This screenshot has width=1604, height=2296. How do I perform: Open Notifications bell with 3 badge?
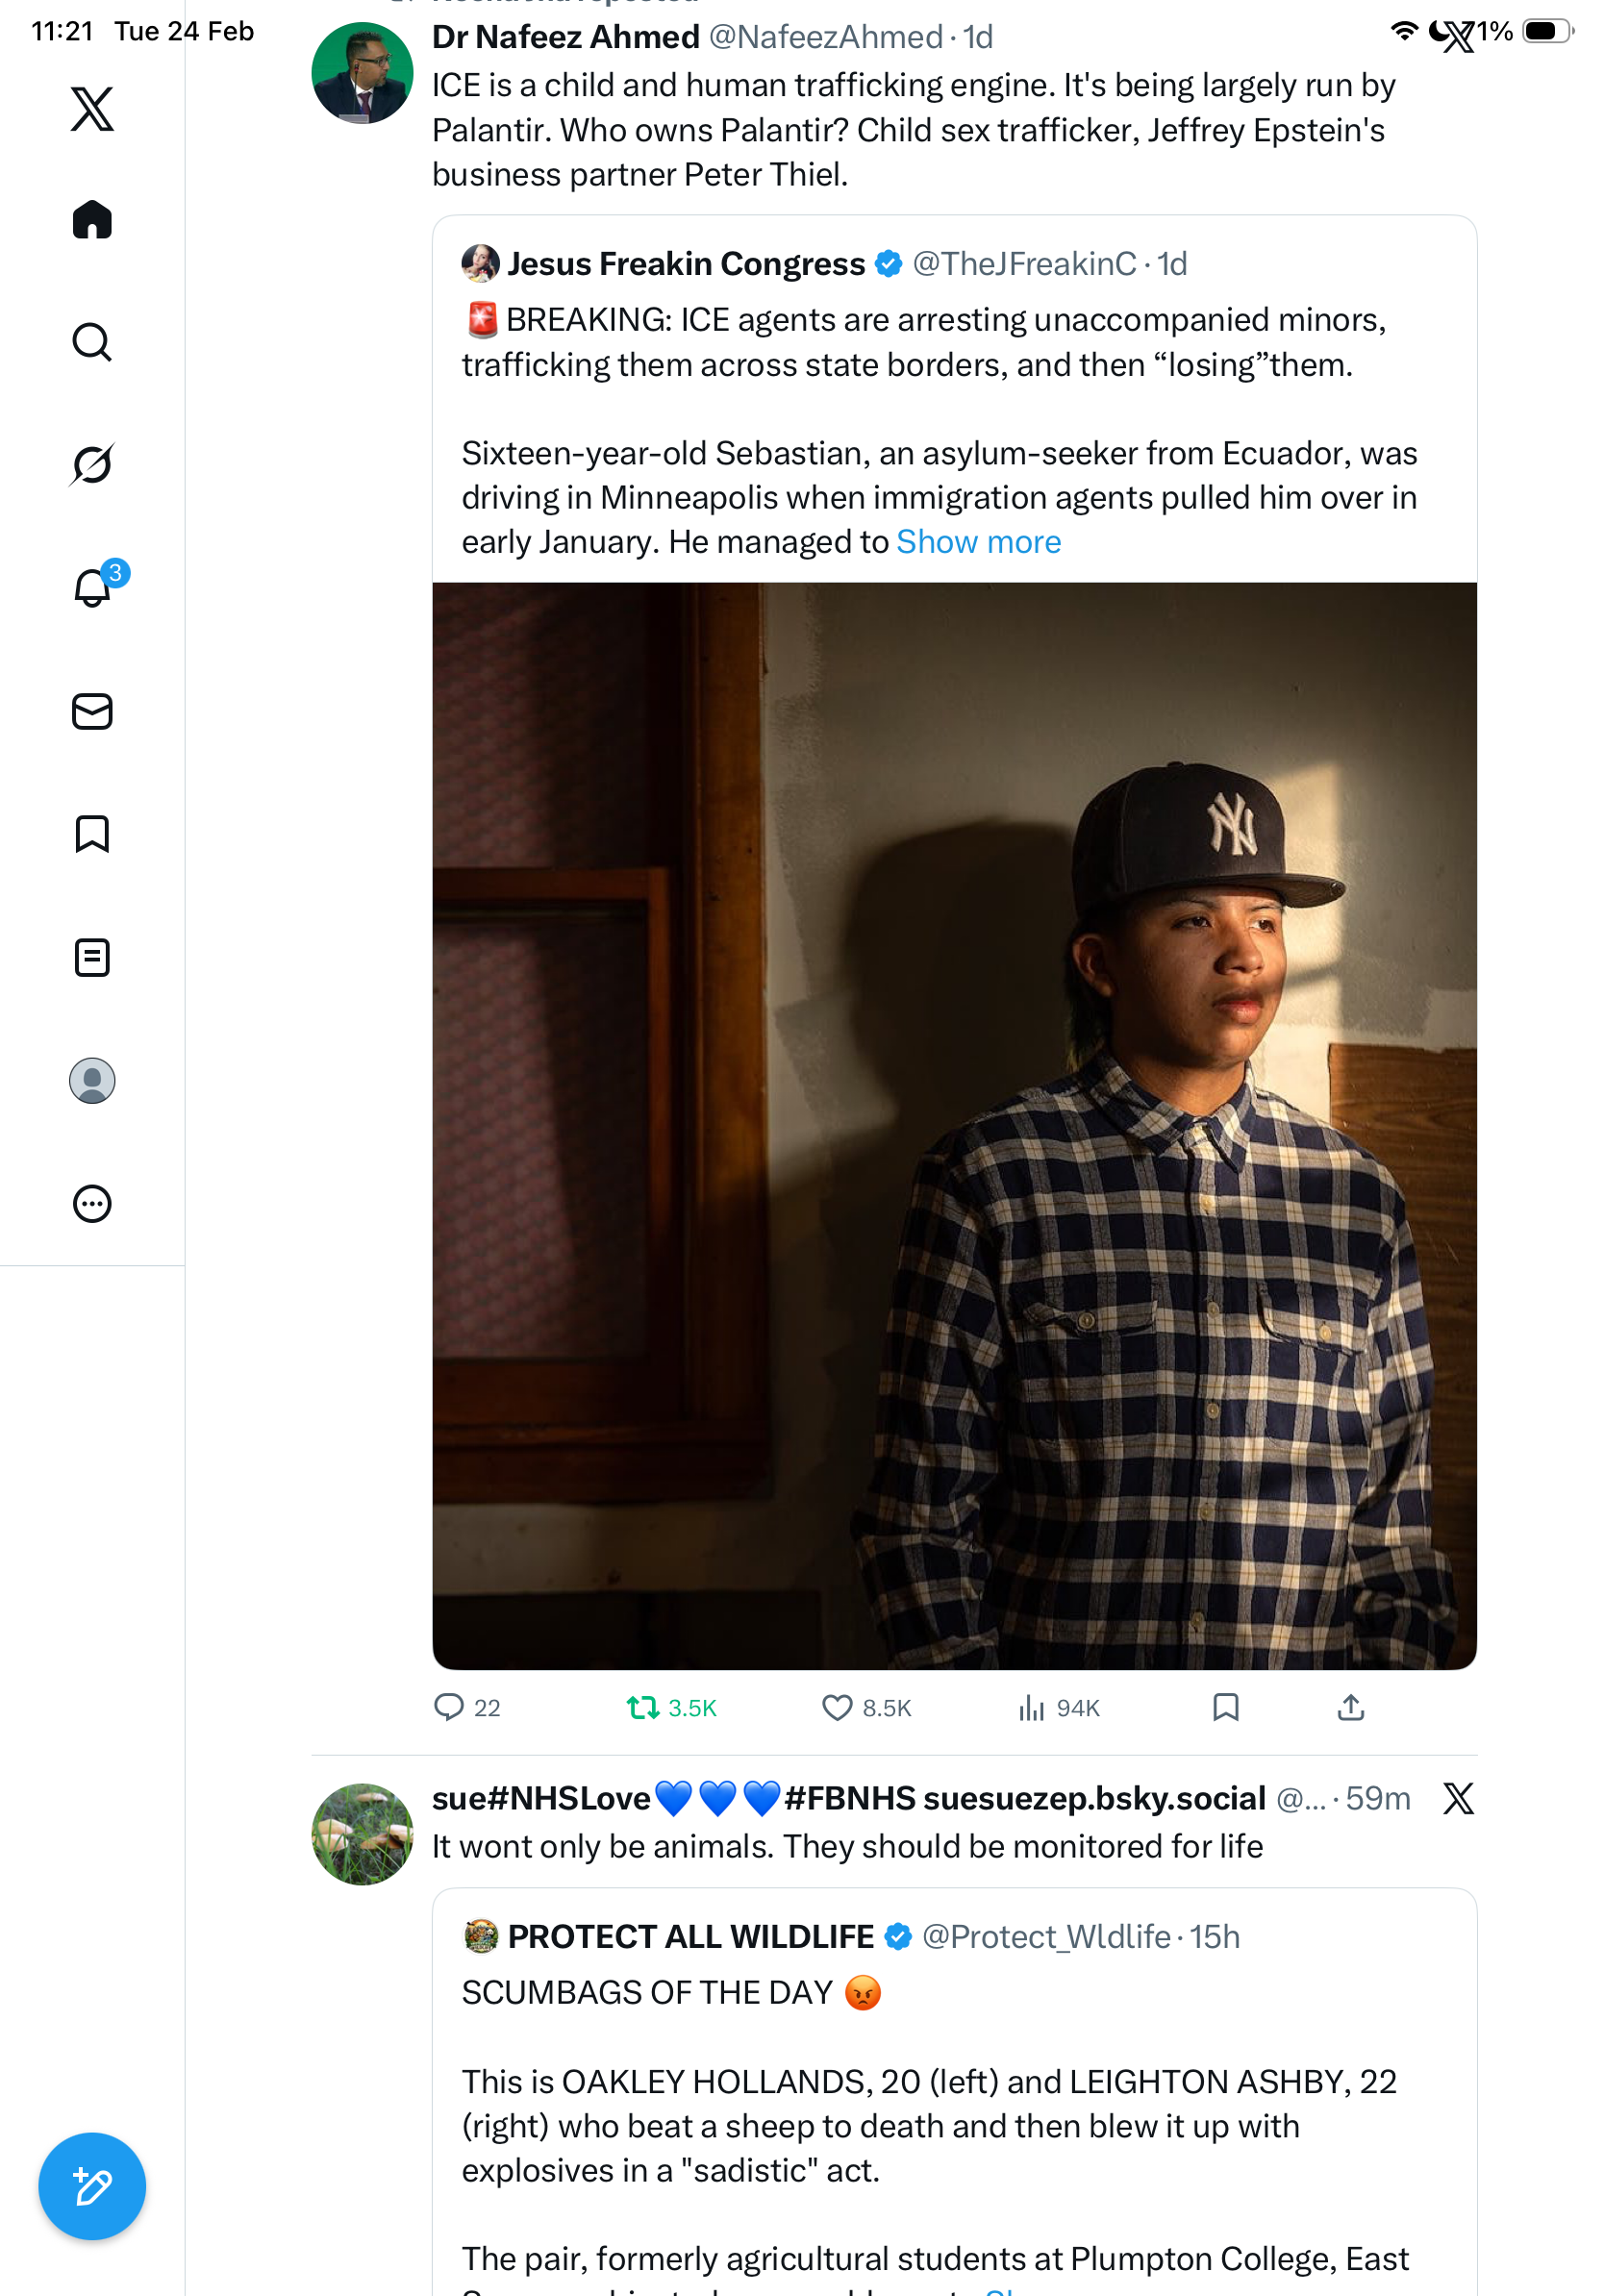[92, 587]
